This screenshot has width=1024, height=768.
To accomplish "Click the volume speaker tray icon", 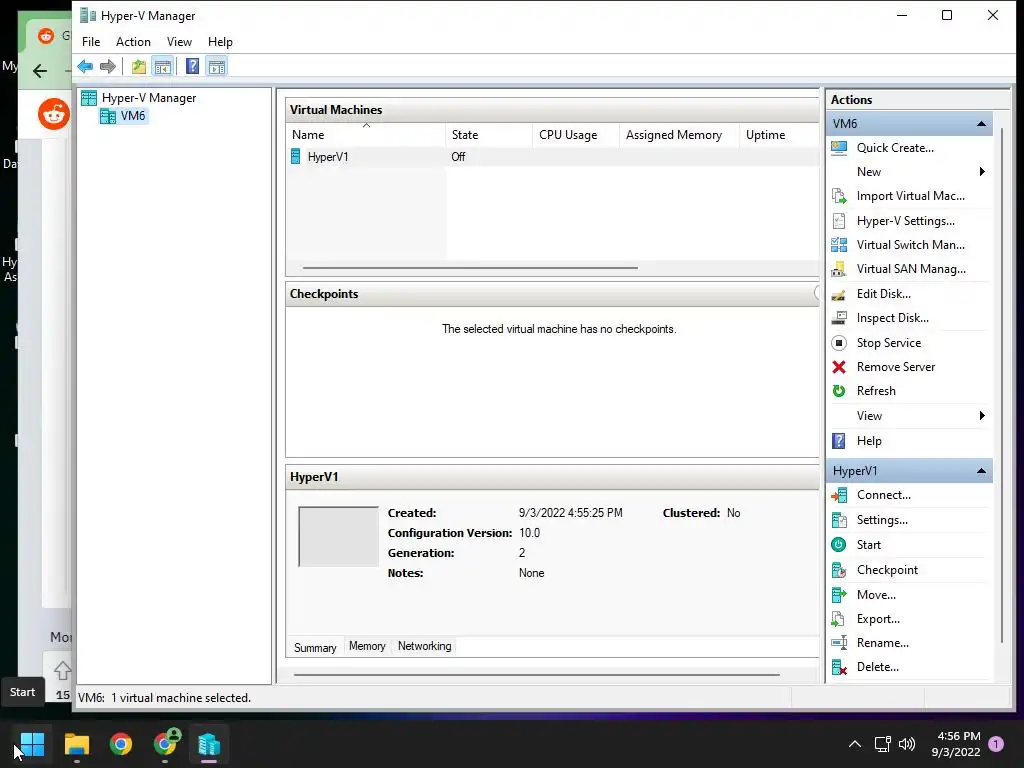I will click(906, 744).
